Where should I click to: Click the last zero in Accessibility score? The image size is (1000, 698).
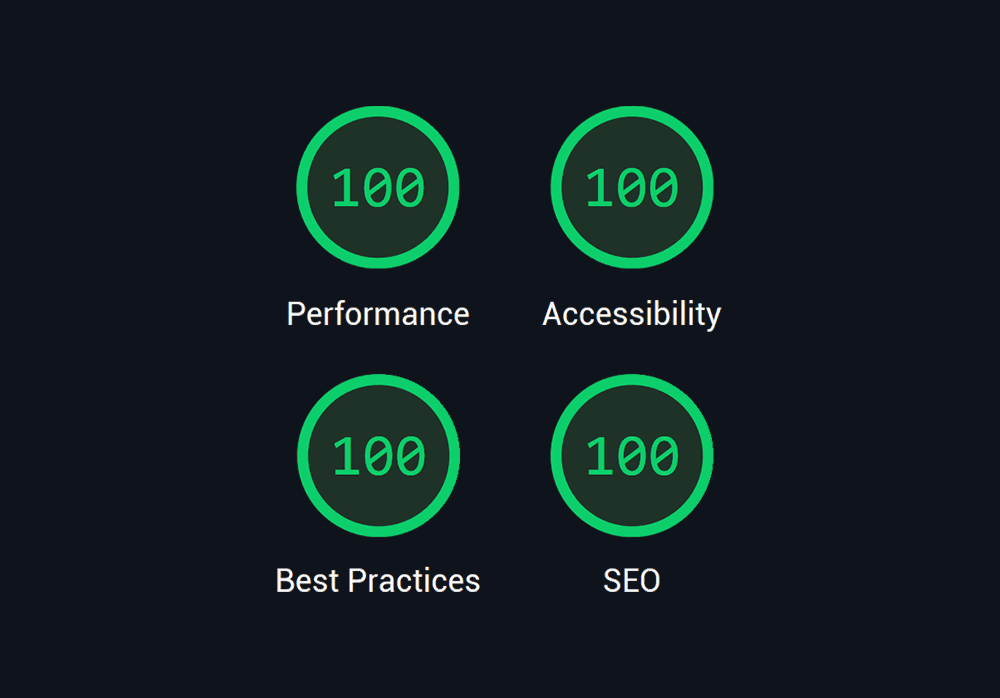pyautogui.click(x=664, y=188)
